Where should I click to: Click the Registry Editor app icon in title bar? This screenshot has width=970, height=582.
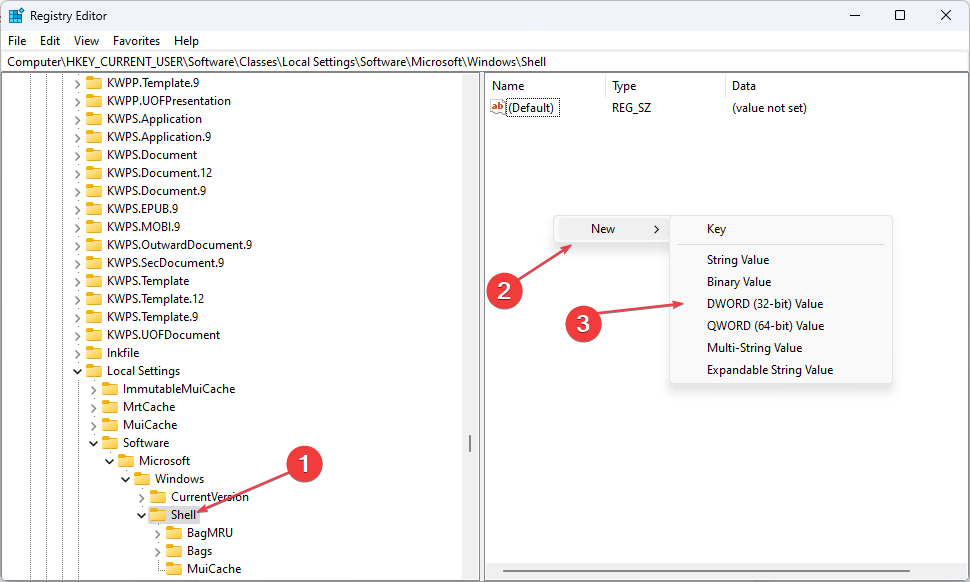coord(15,15)
